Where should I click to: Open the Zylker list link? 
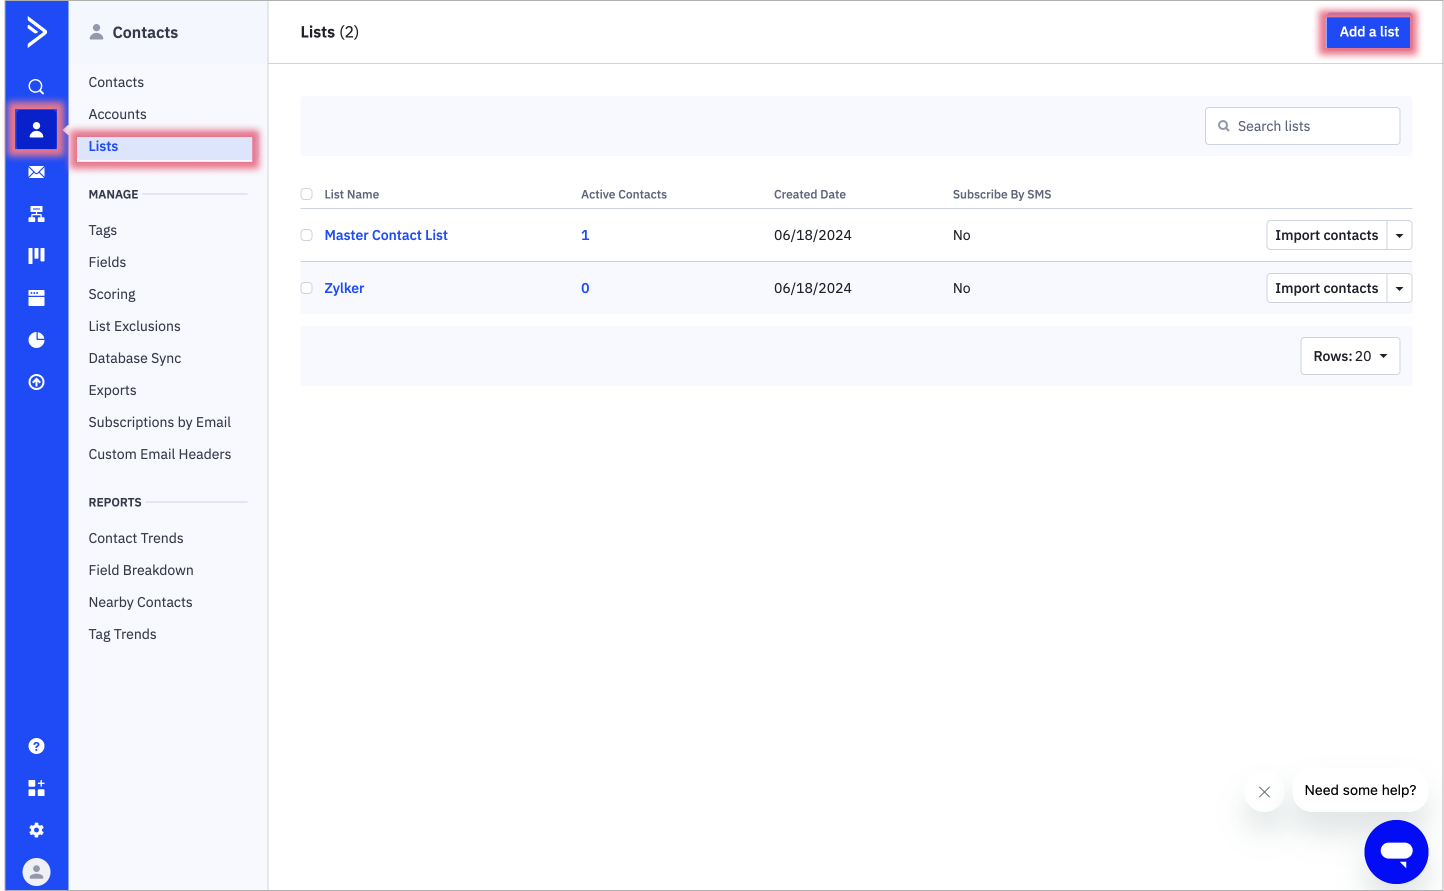344,288
